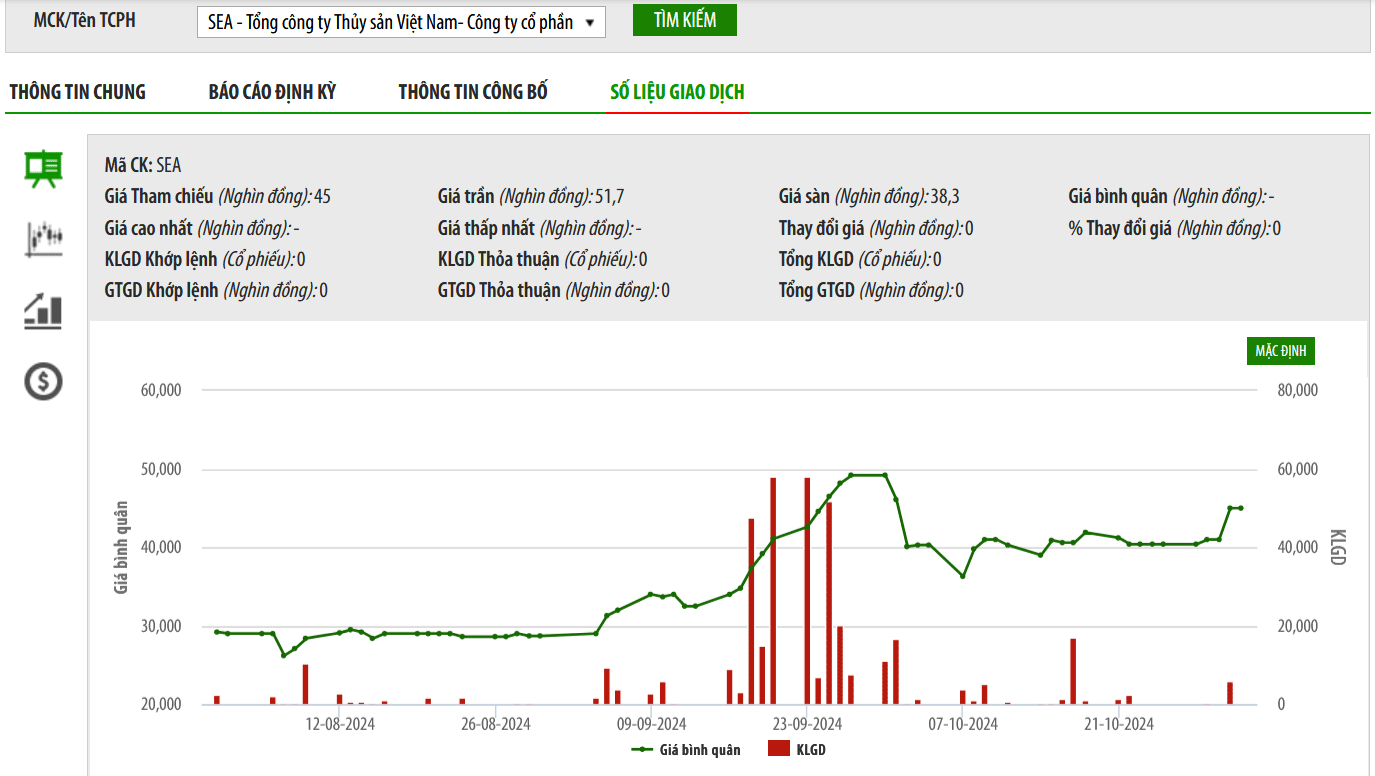Viewport: 1375px width, 776px height.
Task: Expand the SEA company selector dropdown arrow
Action: 590,22
